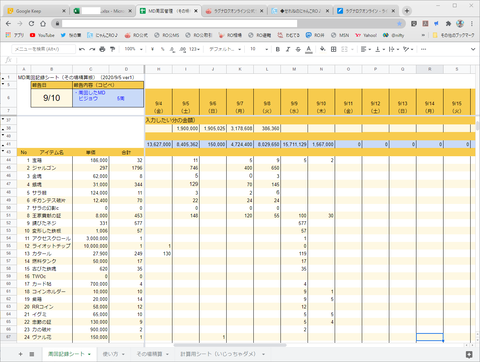Expand hidden rows above row 37
Screen dimensions: 480x362
pyautogui.click(x=3, y=118)
